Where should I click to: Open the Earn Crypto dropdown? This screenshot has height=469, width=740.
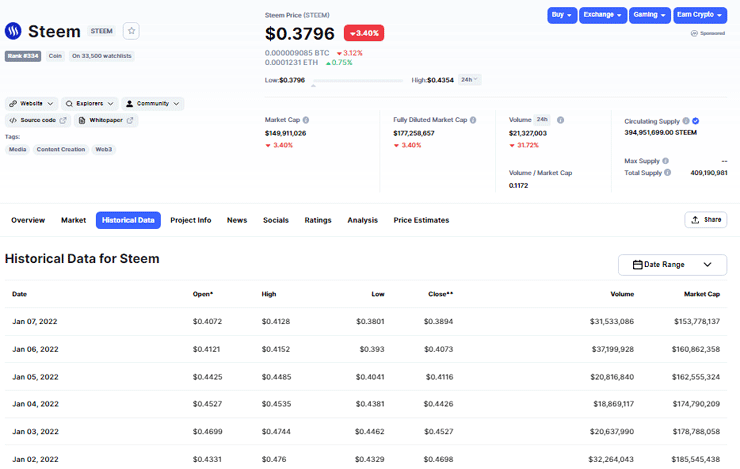700,15
